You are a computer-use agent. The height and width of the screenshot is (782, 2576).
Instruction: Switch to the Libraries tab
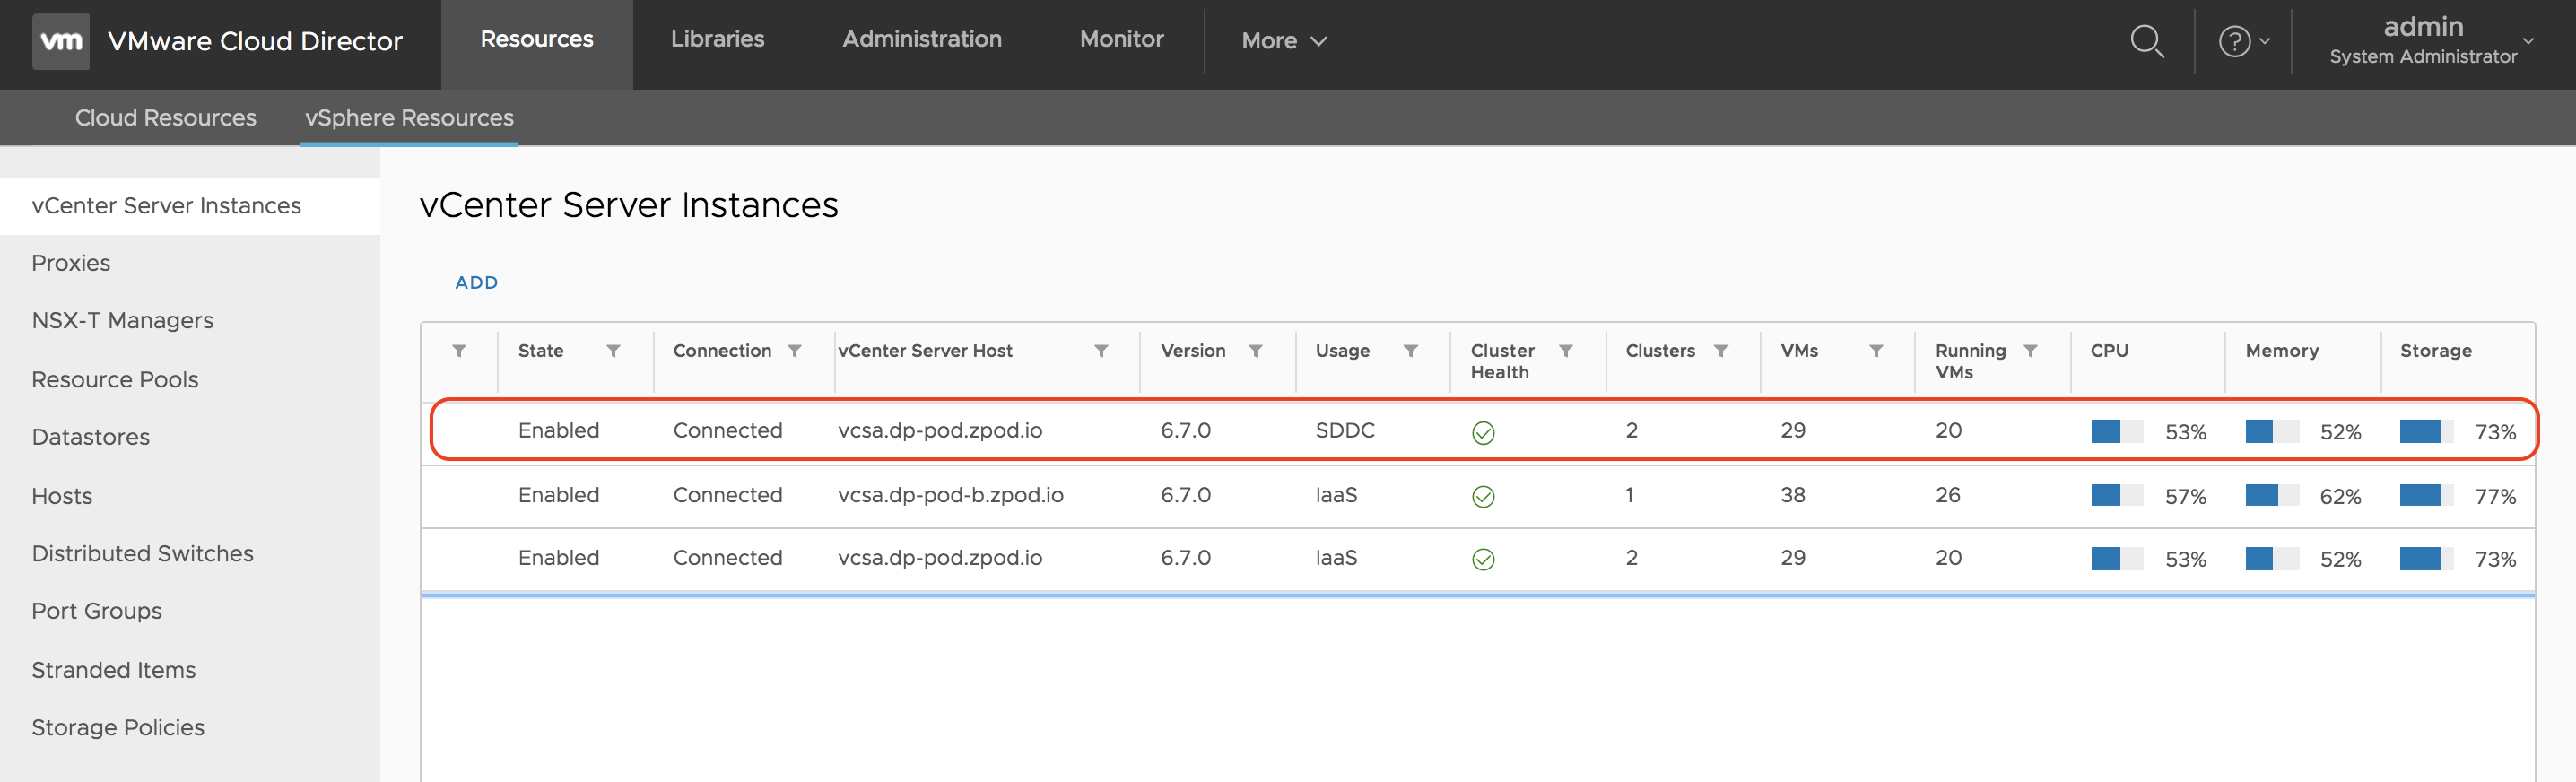[x=717, y=39]
